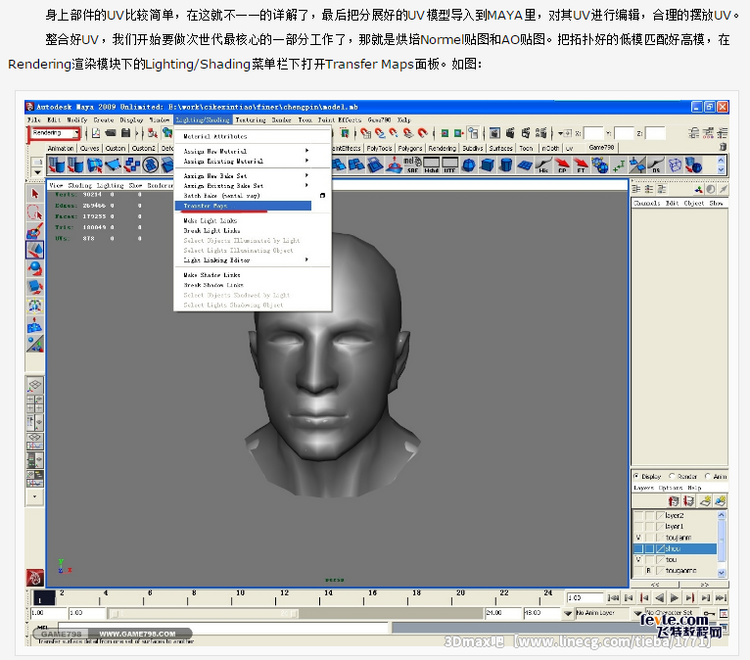Click create layer from selected icon
This screenshot has width=750, height=660.
[x=720, y=501]
